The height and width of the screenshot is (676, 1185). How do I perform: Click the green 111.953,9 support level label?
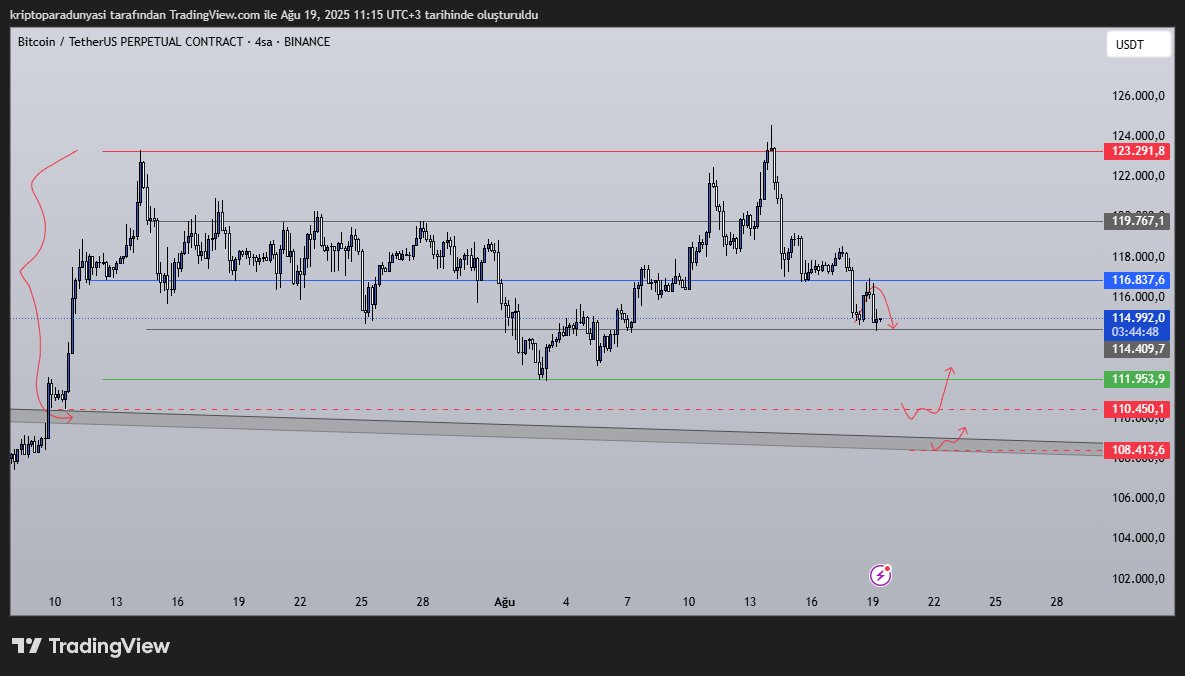coord(1138,379)
